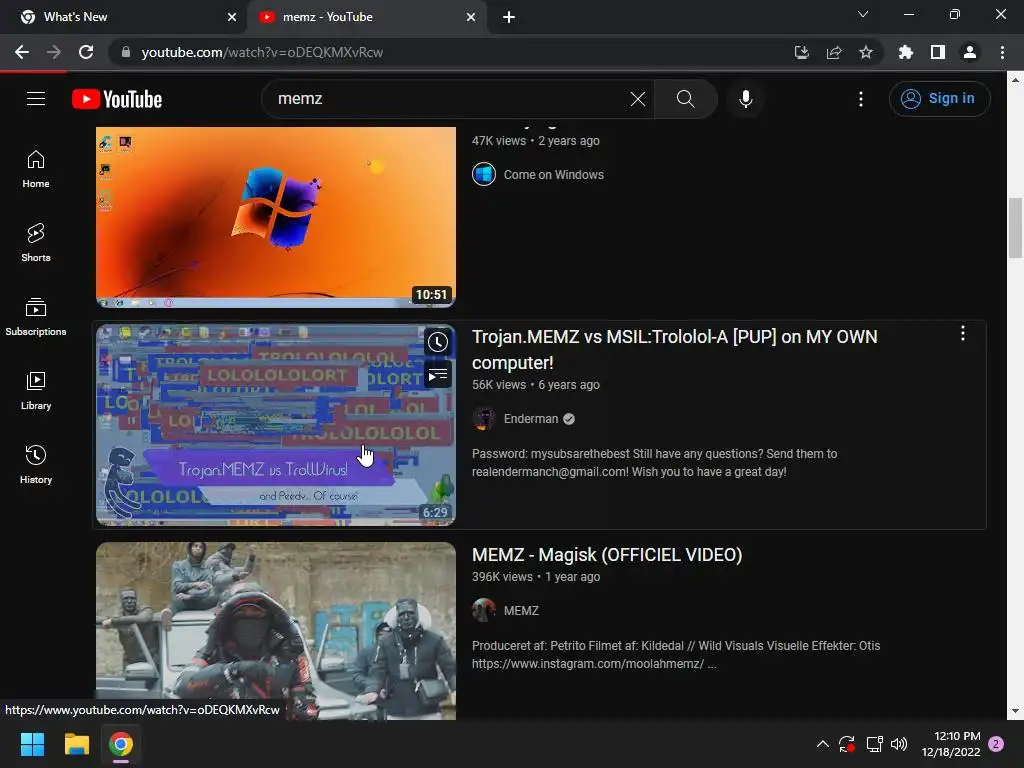Open a new browser tab
The image size is (1024, 768).
point(509,17)
